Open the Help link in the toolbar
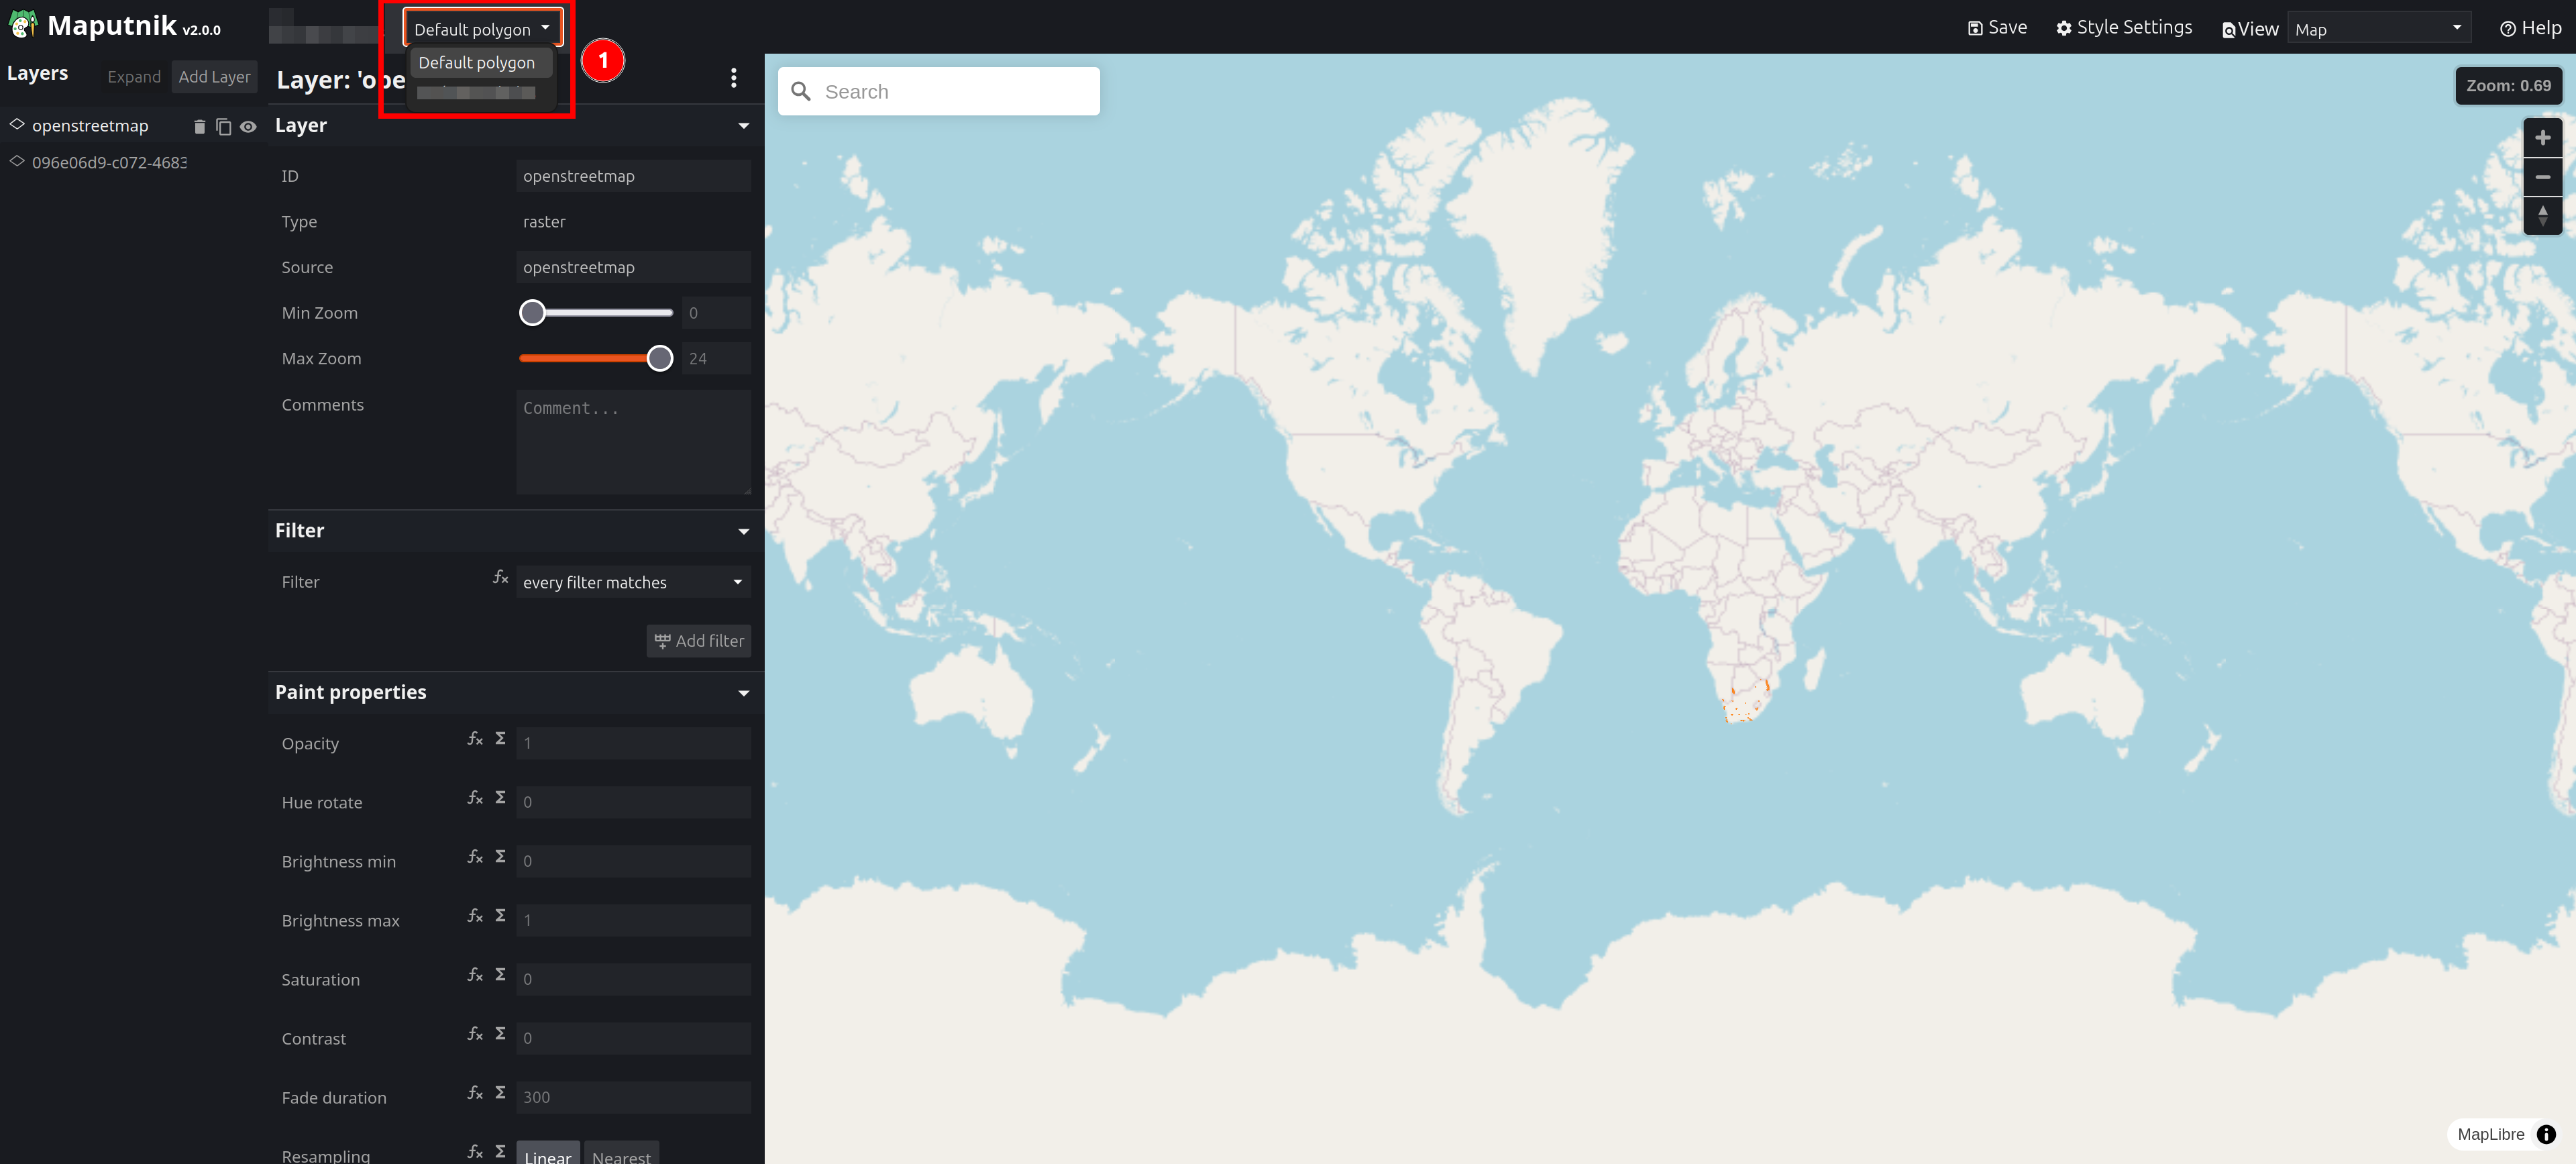Image resolution: width=2576 pixels, height=1164 pixels. [x=2530, y=28]
